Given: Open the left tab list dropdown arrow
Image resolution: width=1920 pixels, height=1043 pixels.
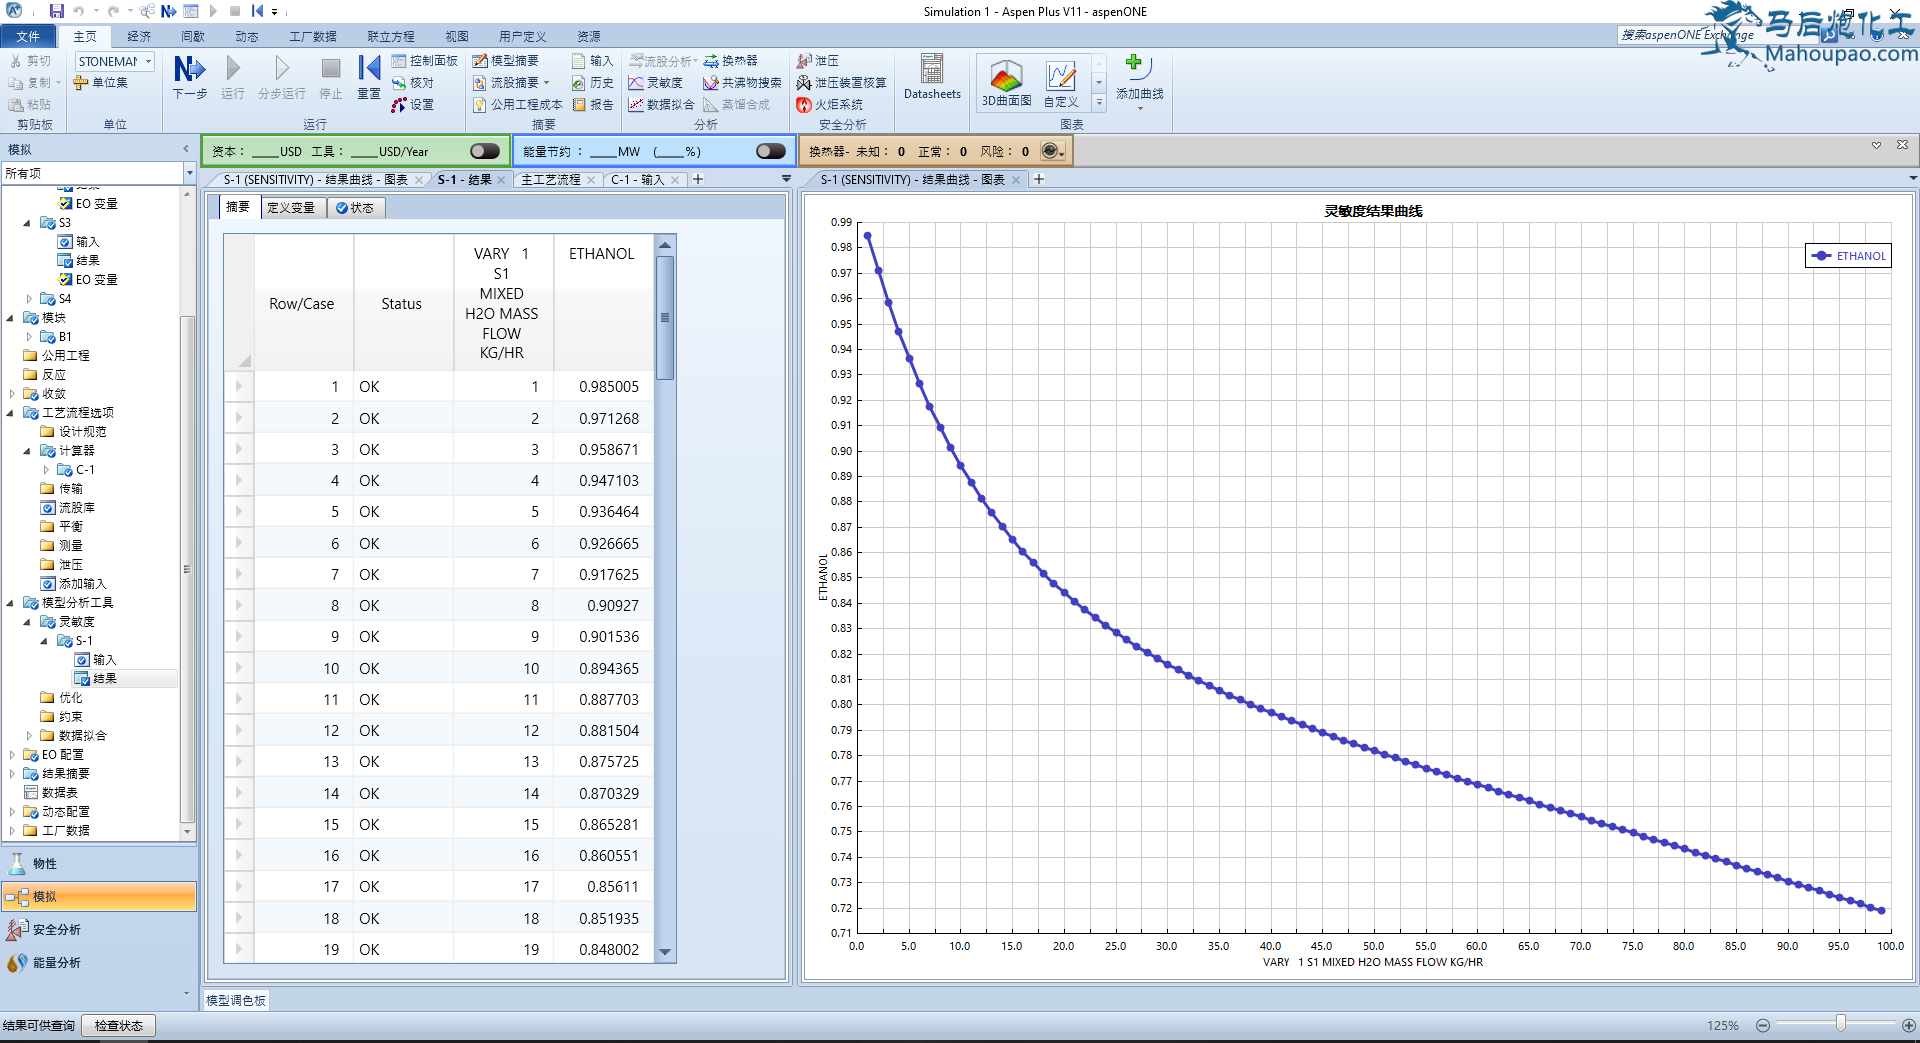Looking at the screenshot, I should click(x=786, y=179).
